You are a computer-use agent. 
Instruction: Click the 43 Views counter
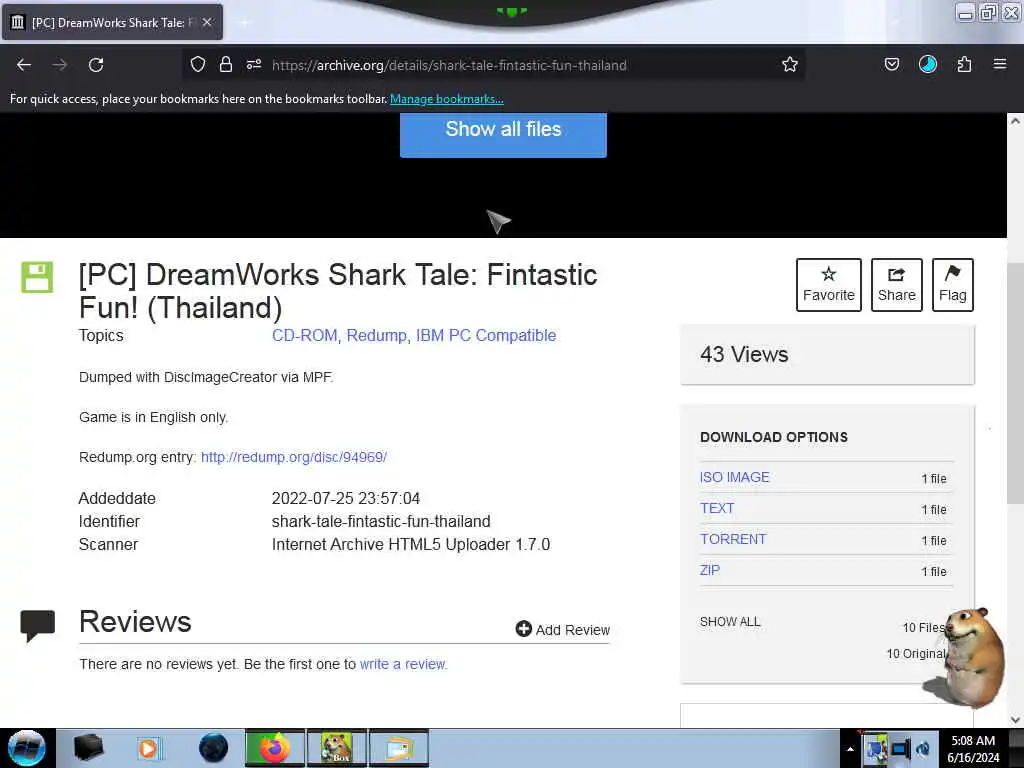(x=744, y=355)
